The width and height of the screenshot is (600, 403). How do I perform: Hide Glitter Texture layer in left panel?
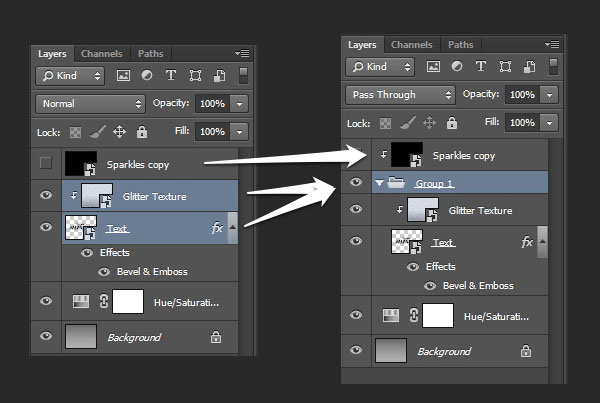pyautogui.click(x=46, y=195)
